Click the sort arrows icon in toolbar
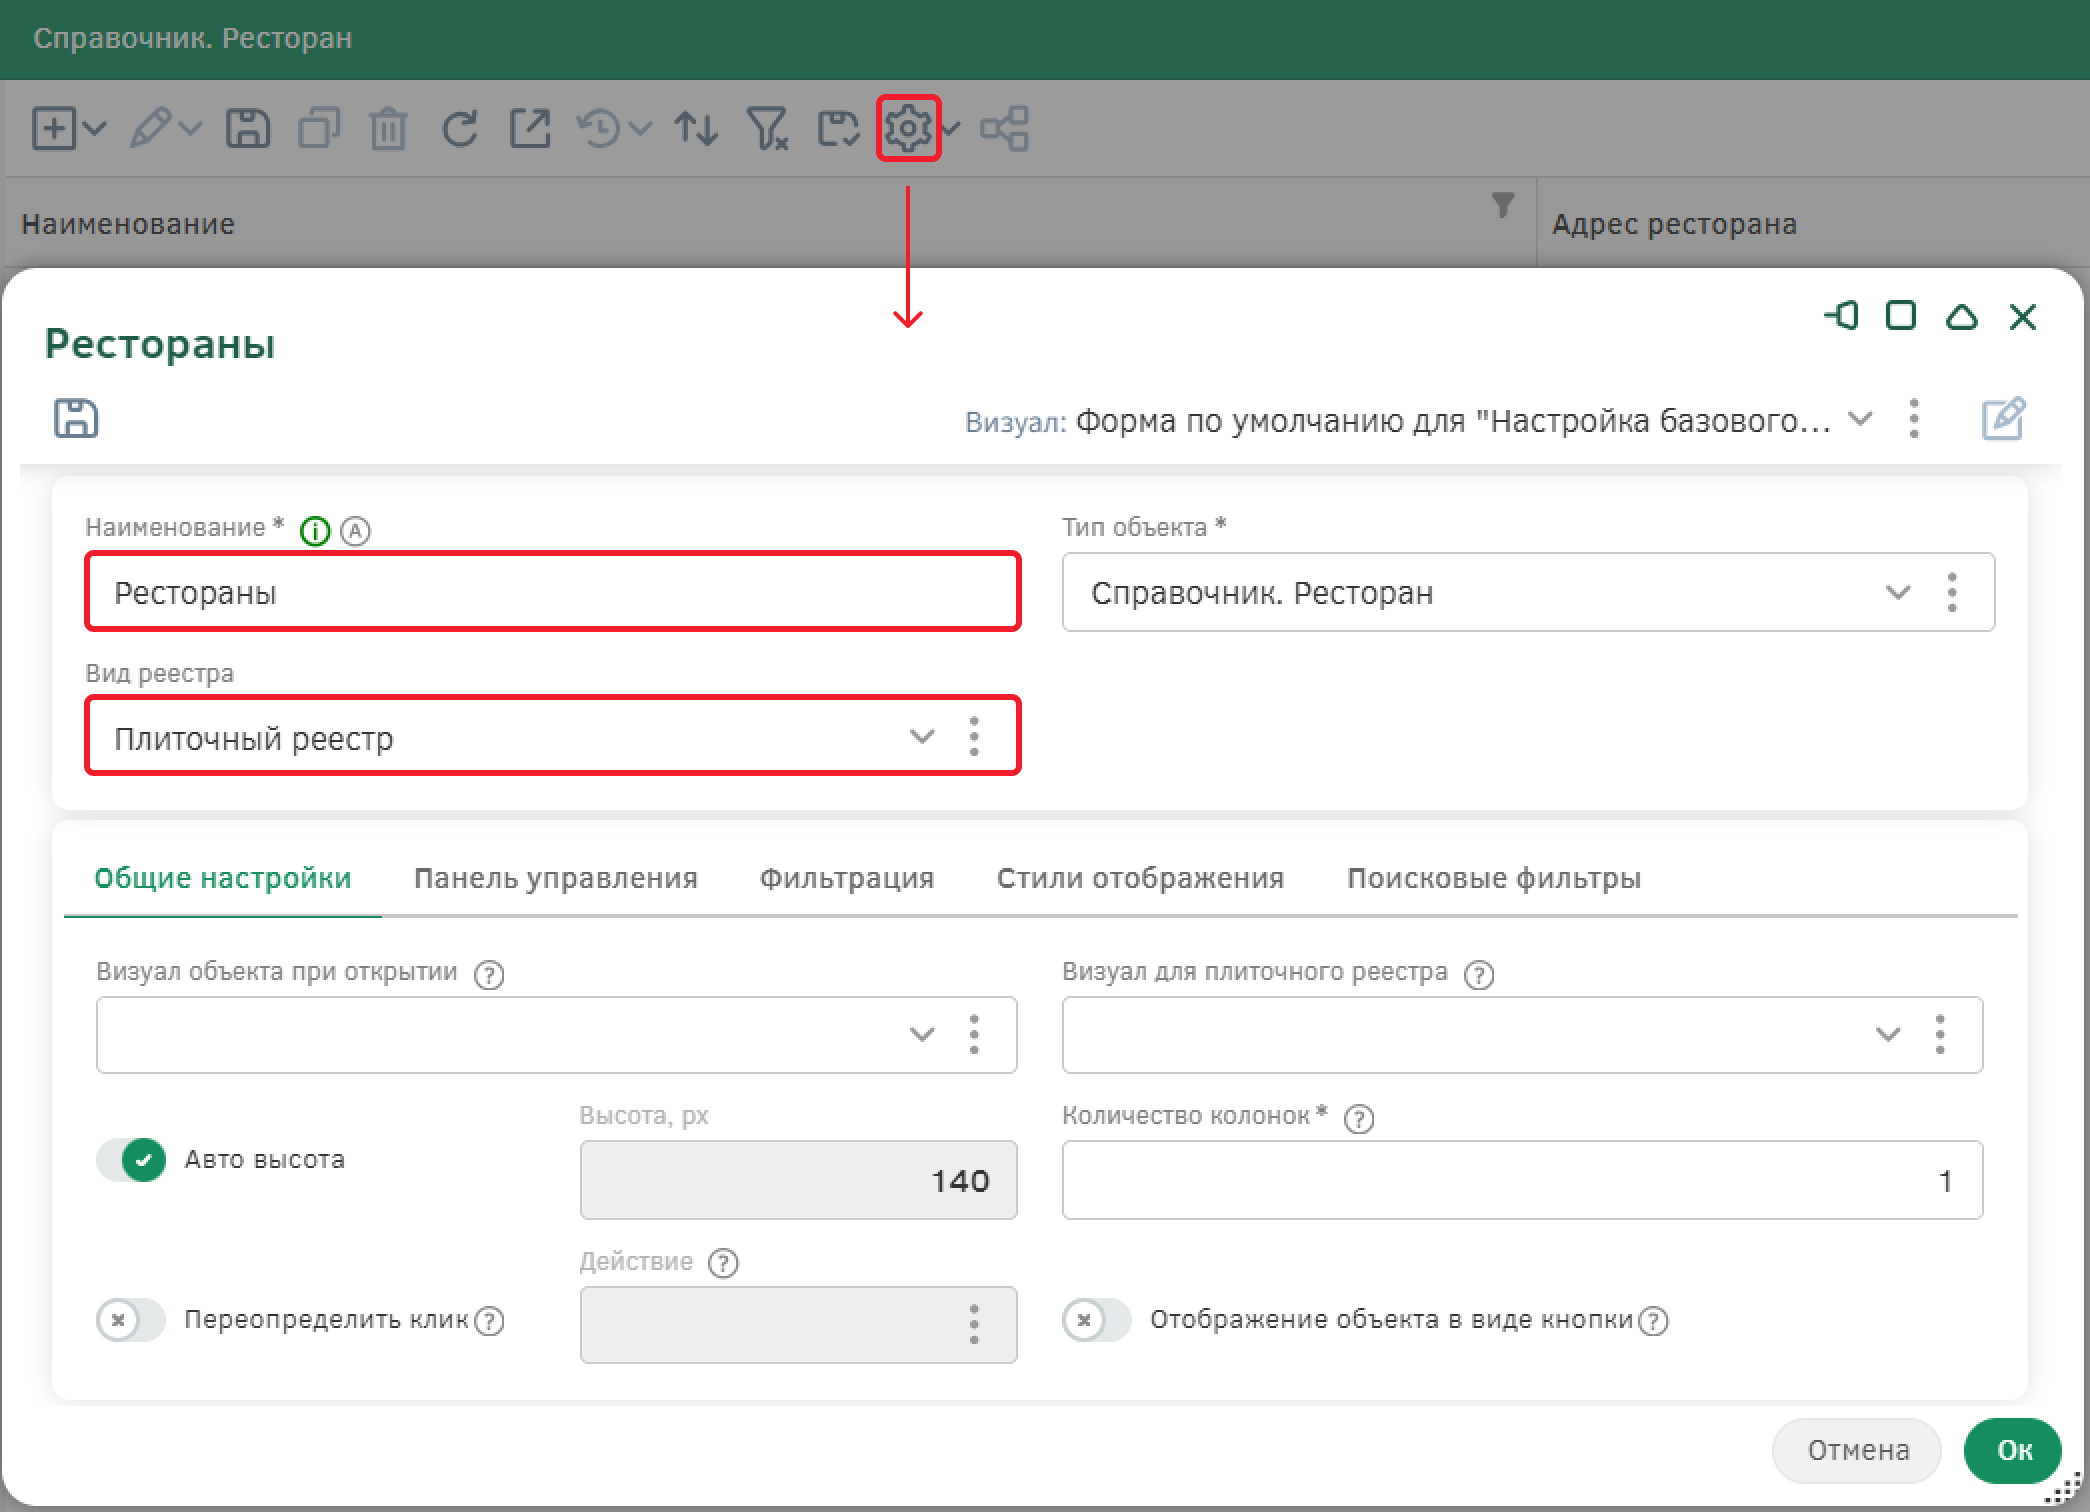 pos(696,129)
